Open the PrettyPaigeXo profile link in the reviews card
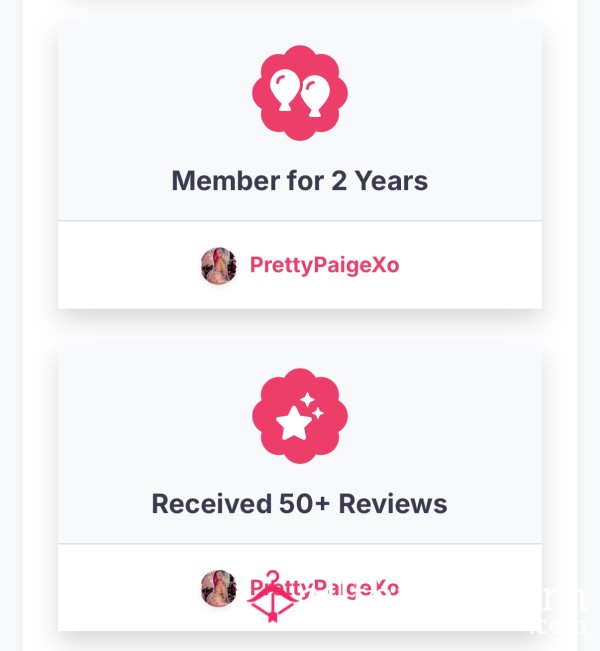The image size is (600, 651). pos(324,588)
